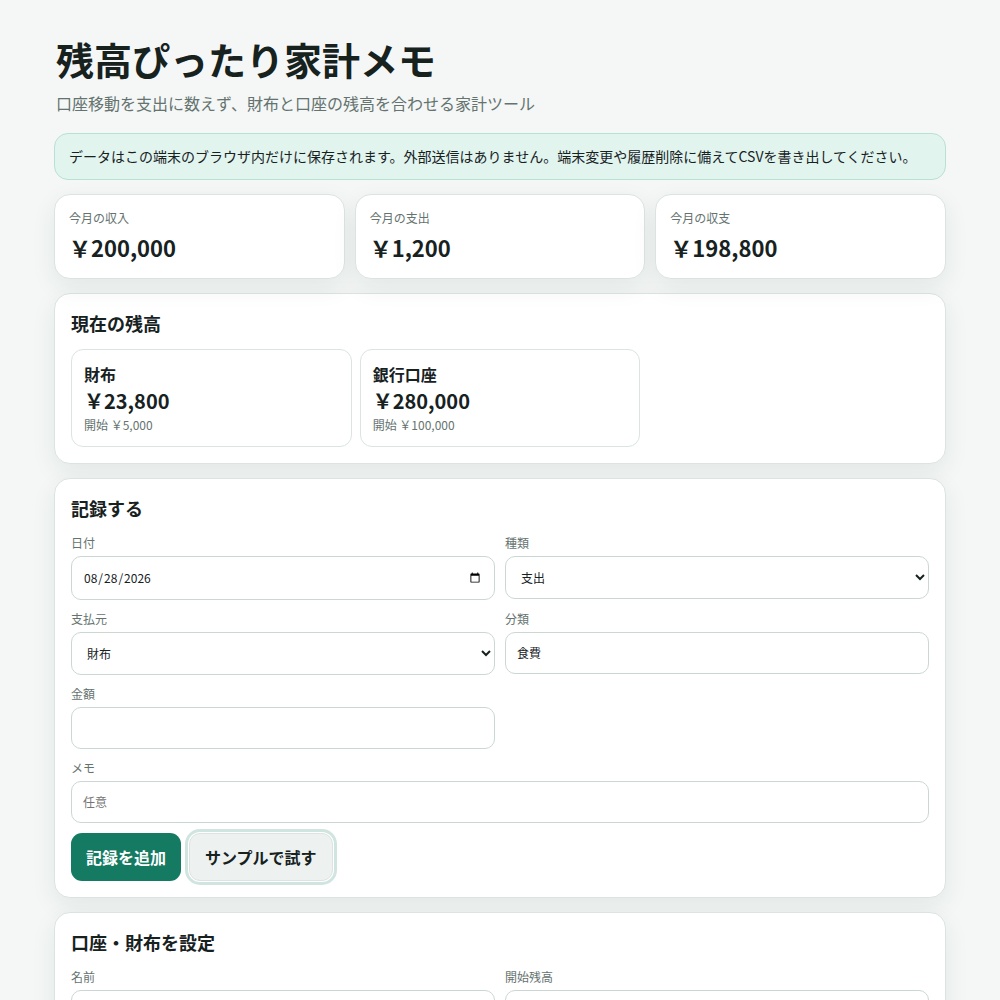This screenshot has height=1000, width=1000.
Task: Click the 財布 starting balance 開始 ￥5,000
Action: tap(119, 425)
